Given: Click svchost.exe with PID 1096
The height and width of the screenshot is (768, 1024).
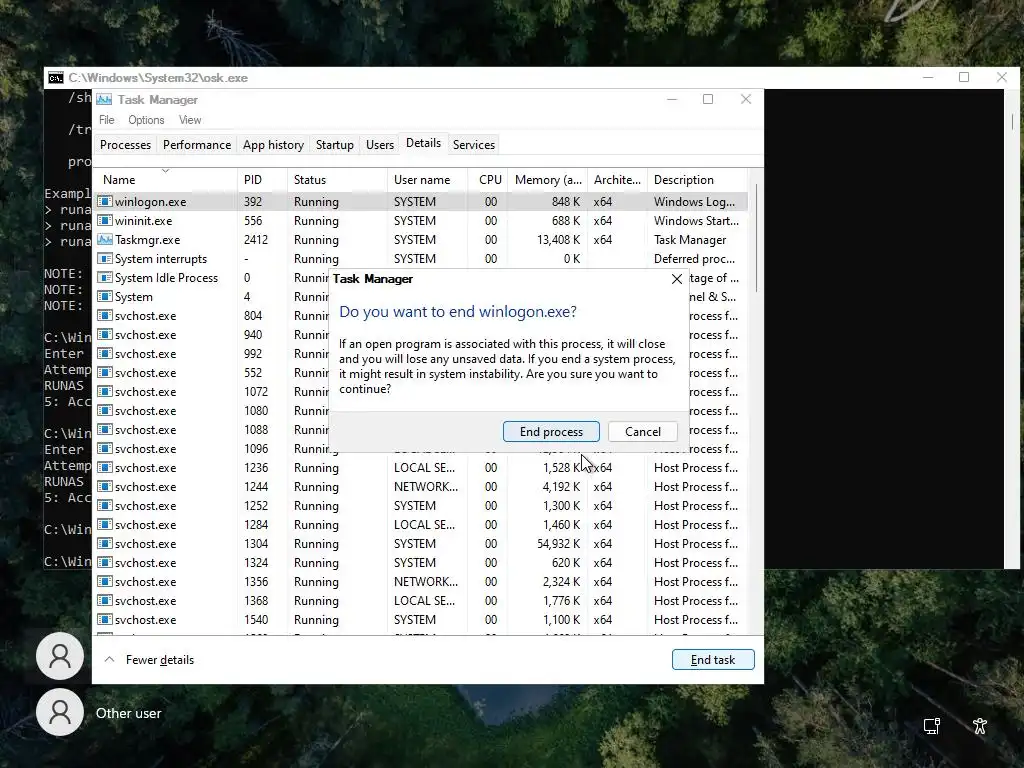Looking at the screenshot, I should coord(146,449).
